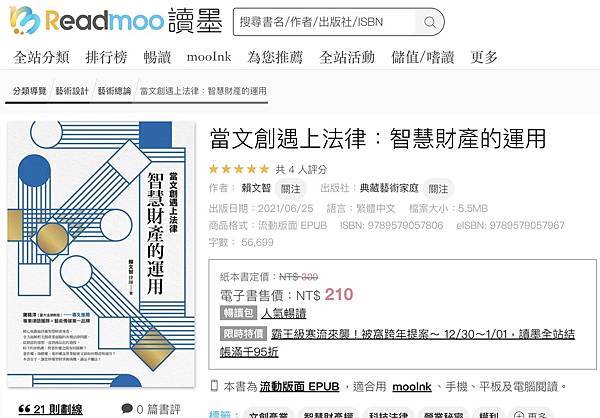Click the Readmoo logo

click(x=116, y=20)
